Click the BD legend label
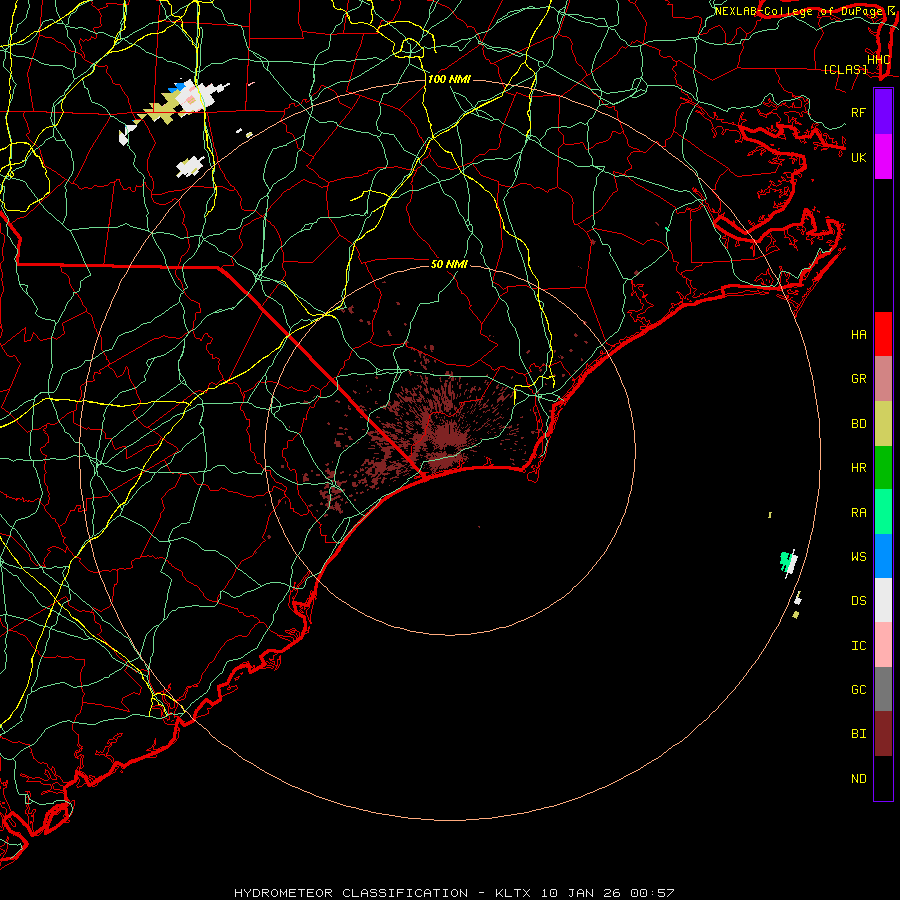Image resolution: width=900 pixels, height=900 pixels. (x=858, y=424)
